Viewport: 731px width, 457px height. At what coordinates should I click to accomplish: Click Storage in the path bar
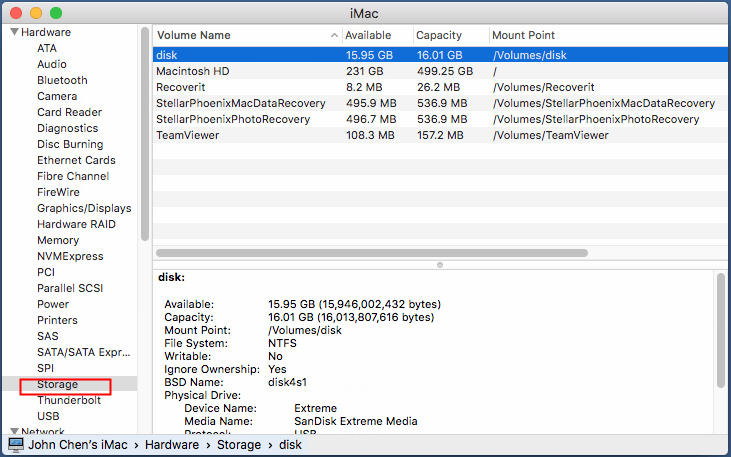[239, 445]
